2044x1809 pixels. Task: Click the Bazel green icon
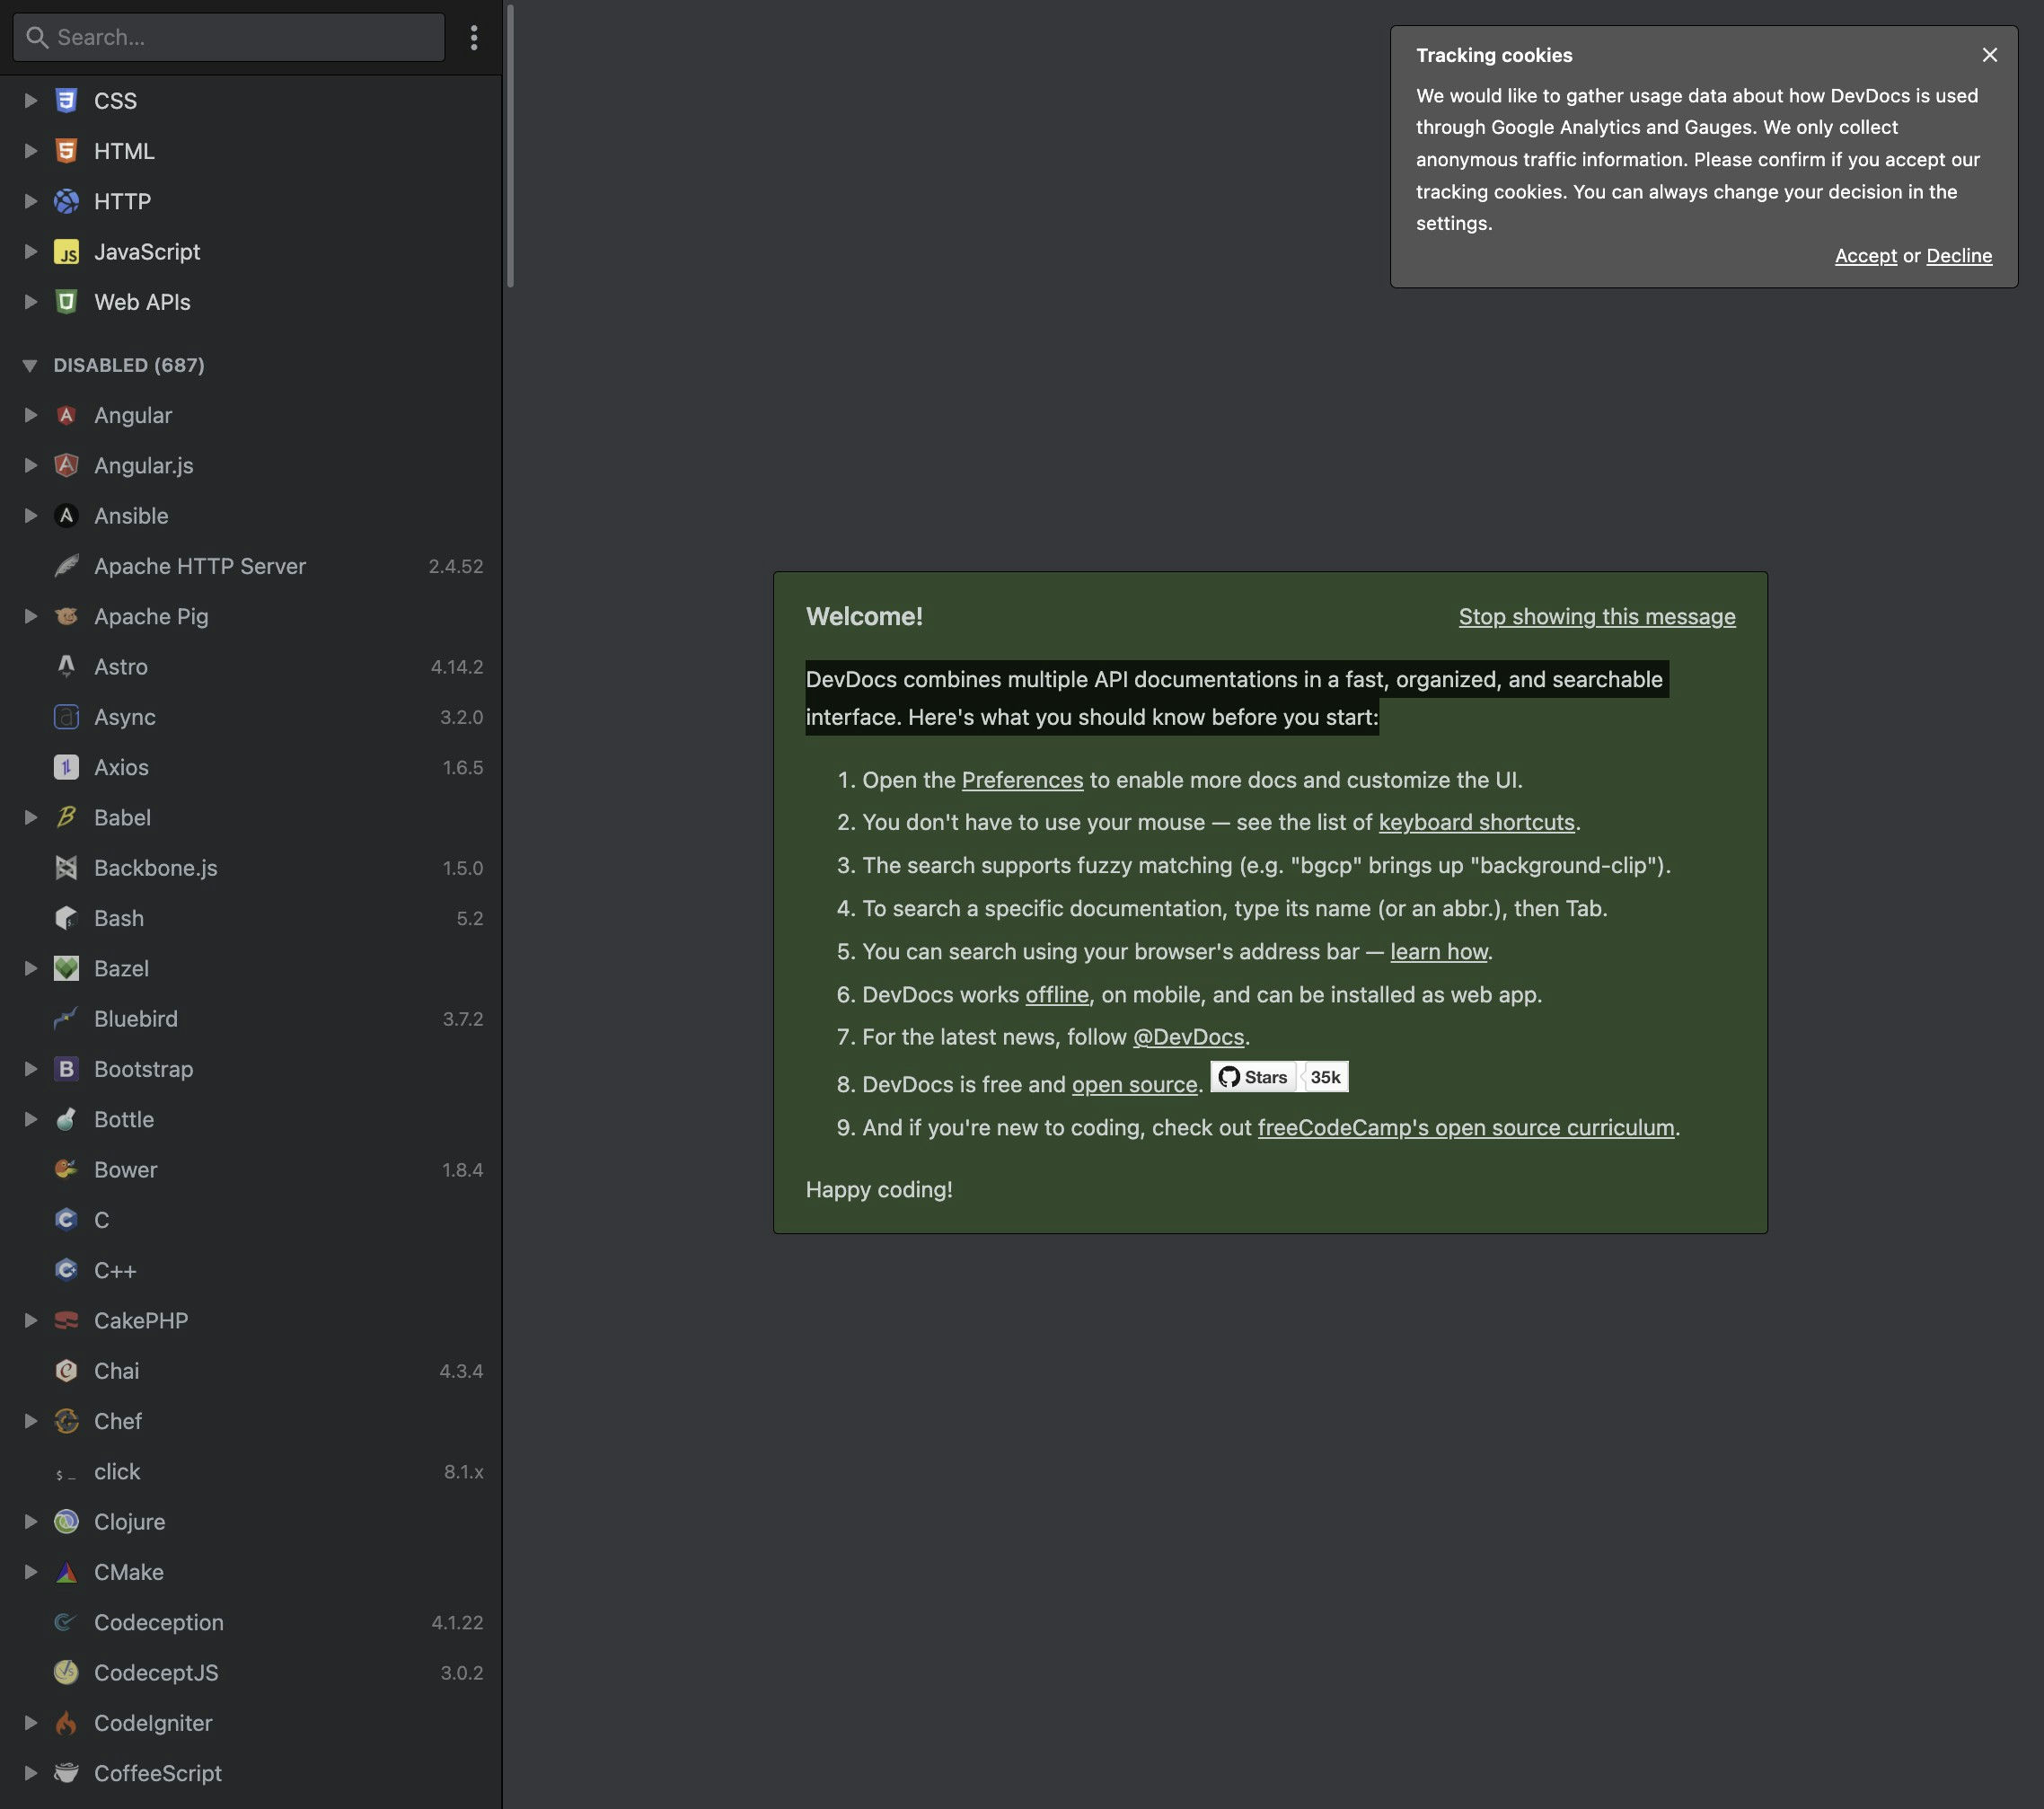click(66, 968)
